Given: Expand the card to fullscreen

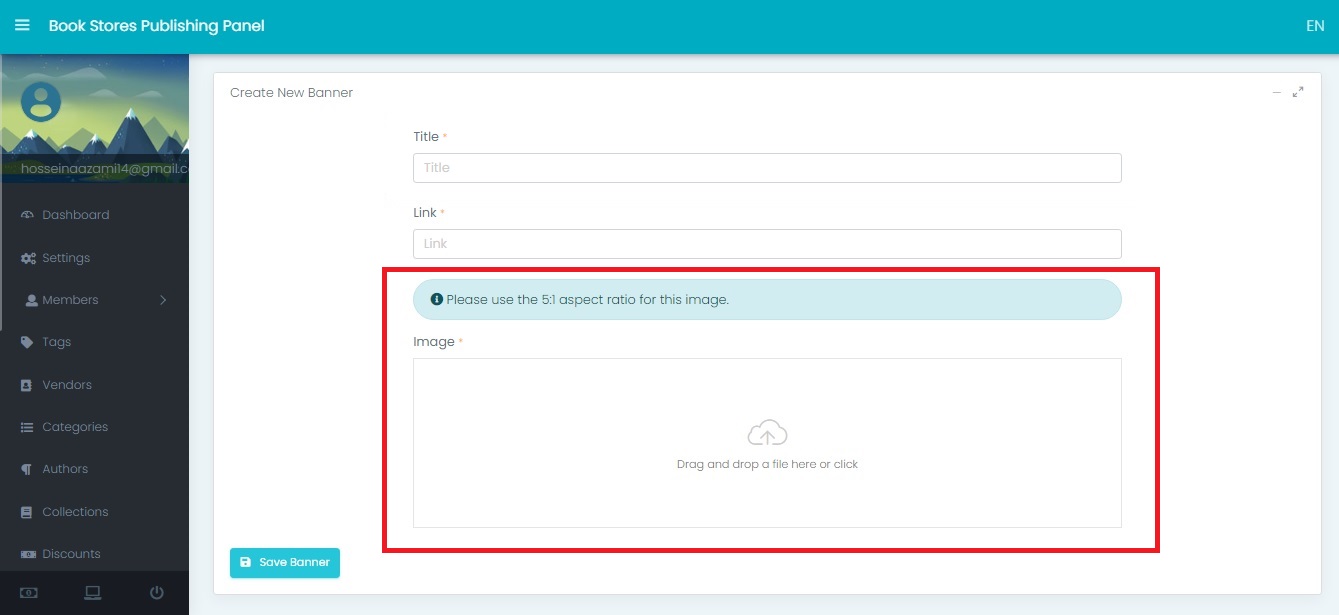Looking at the screenshot, I should coord(1298,92).
